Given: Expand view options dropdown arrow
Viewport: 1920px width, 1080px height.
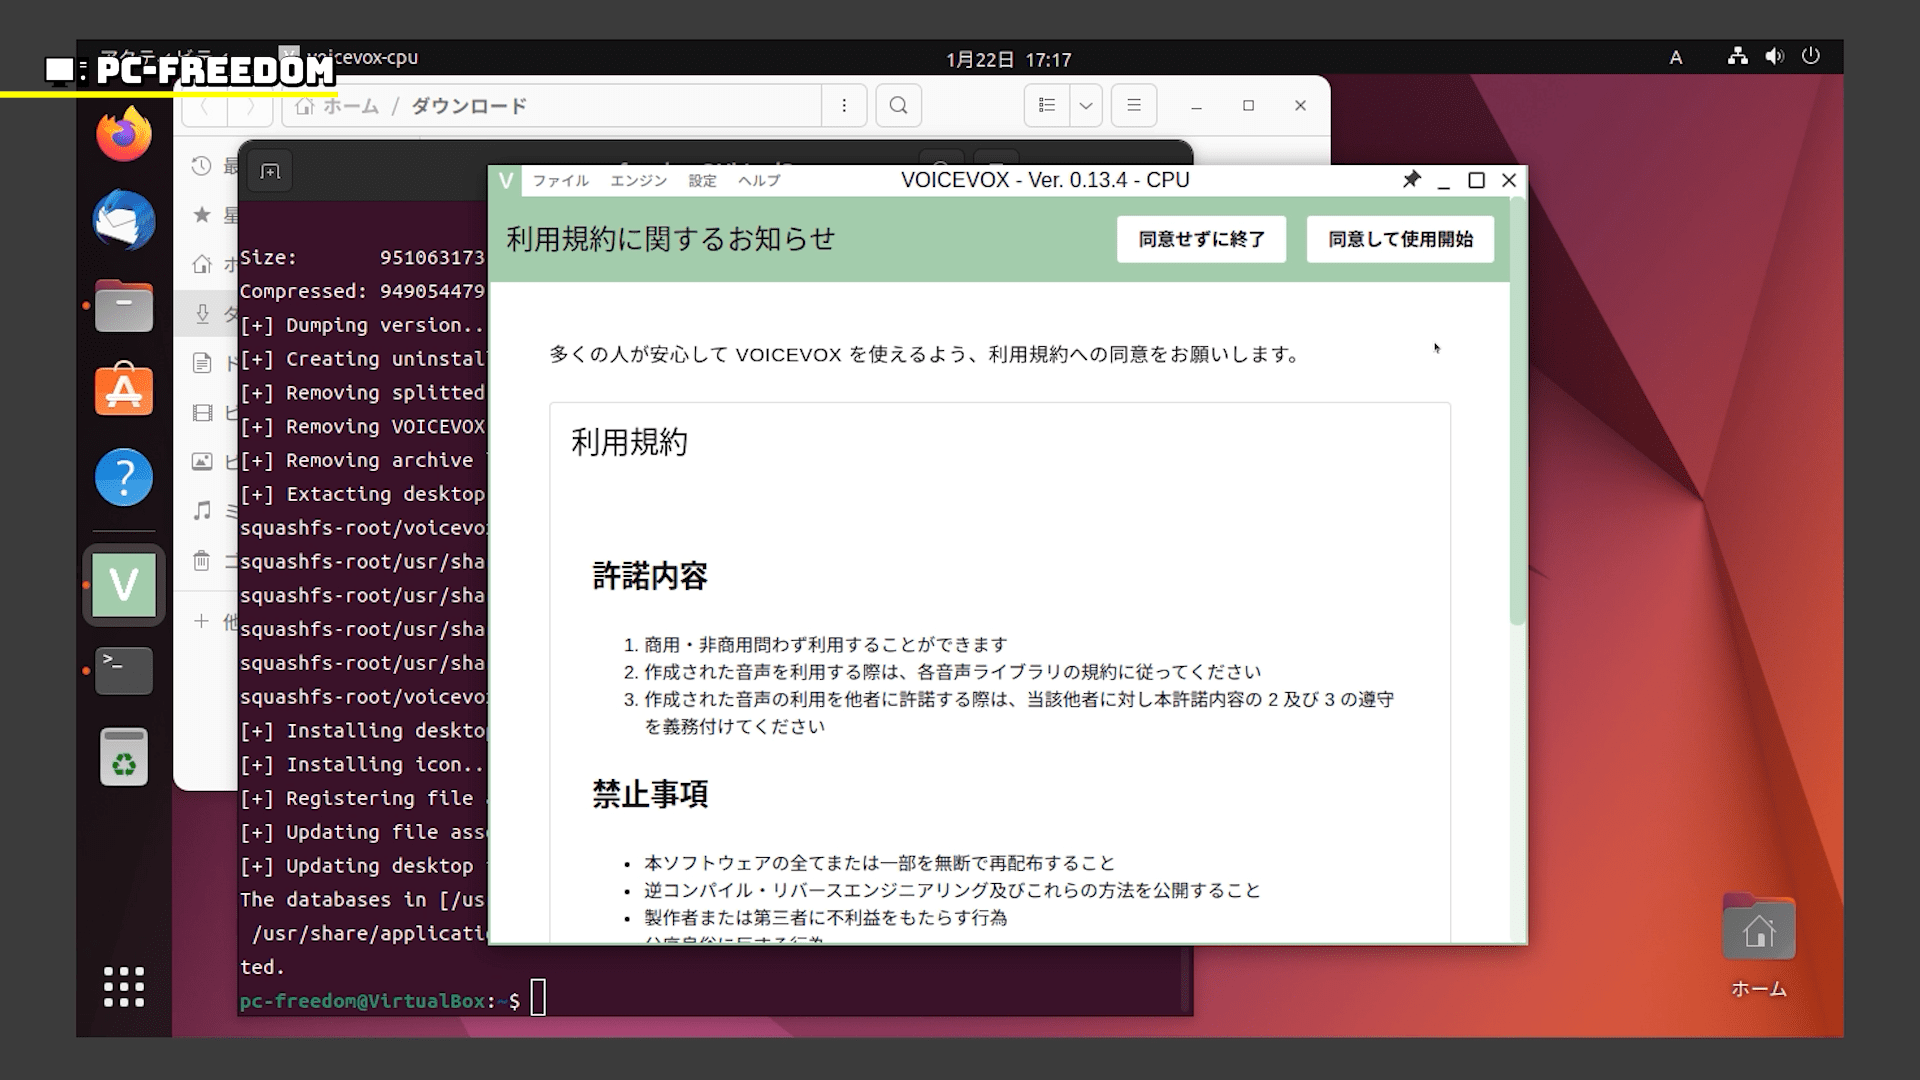Looking at the screenshot, I should click(1085, 106).
